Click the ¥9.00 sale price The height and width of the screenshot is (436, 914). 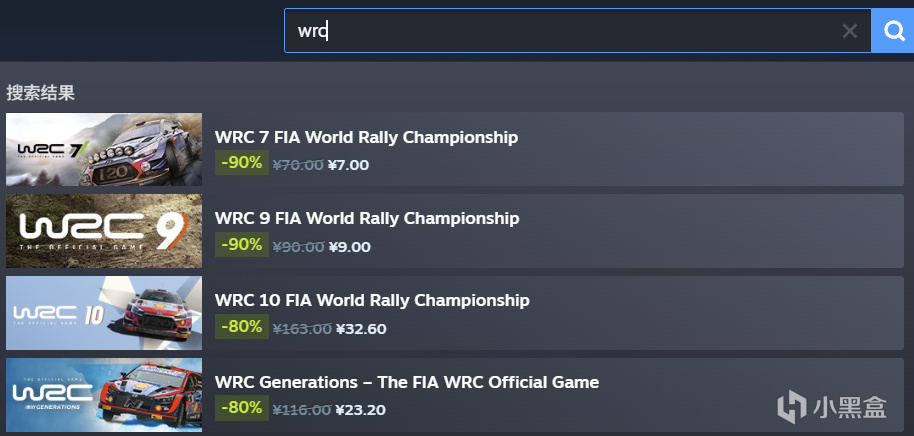[350, 247]
